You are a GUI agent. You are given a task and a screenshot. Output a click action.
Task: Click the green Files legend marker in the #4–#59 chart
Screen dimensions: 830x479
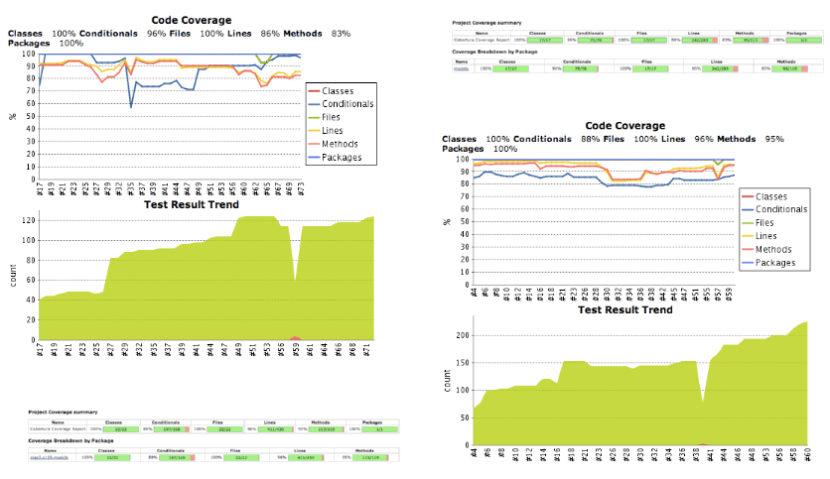pos(747,223)
